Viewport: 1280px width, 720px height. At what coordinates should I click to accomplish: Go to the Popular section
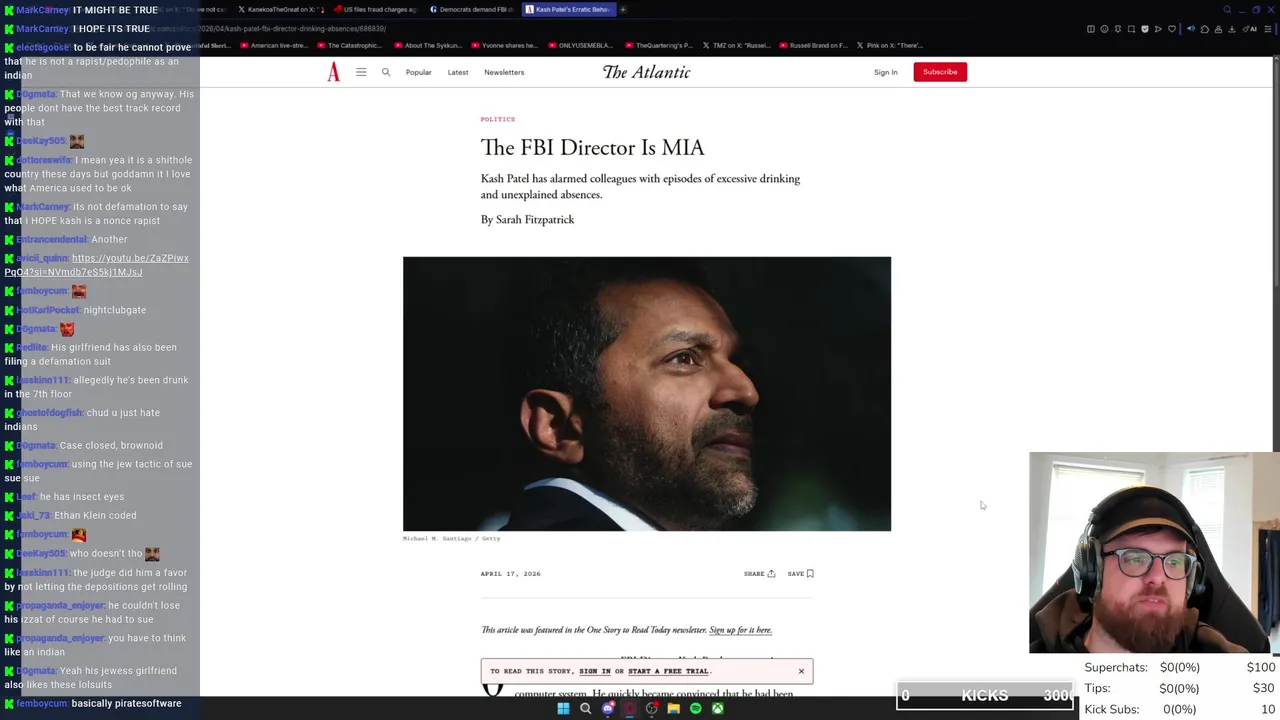(x=418, y=72)
